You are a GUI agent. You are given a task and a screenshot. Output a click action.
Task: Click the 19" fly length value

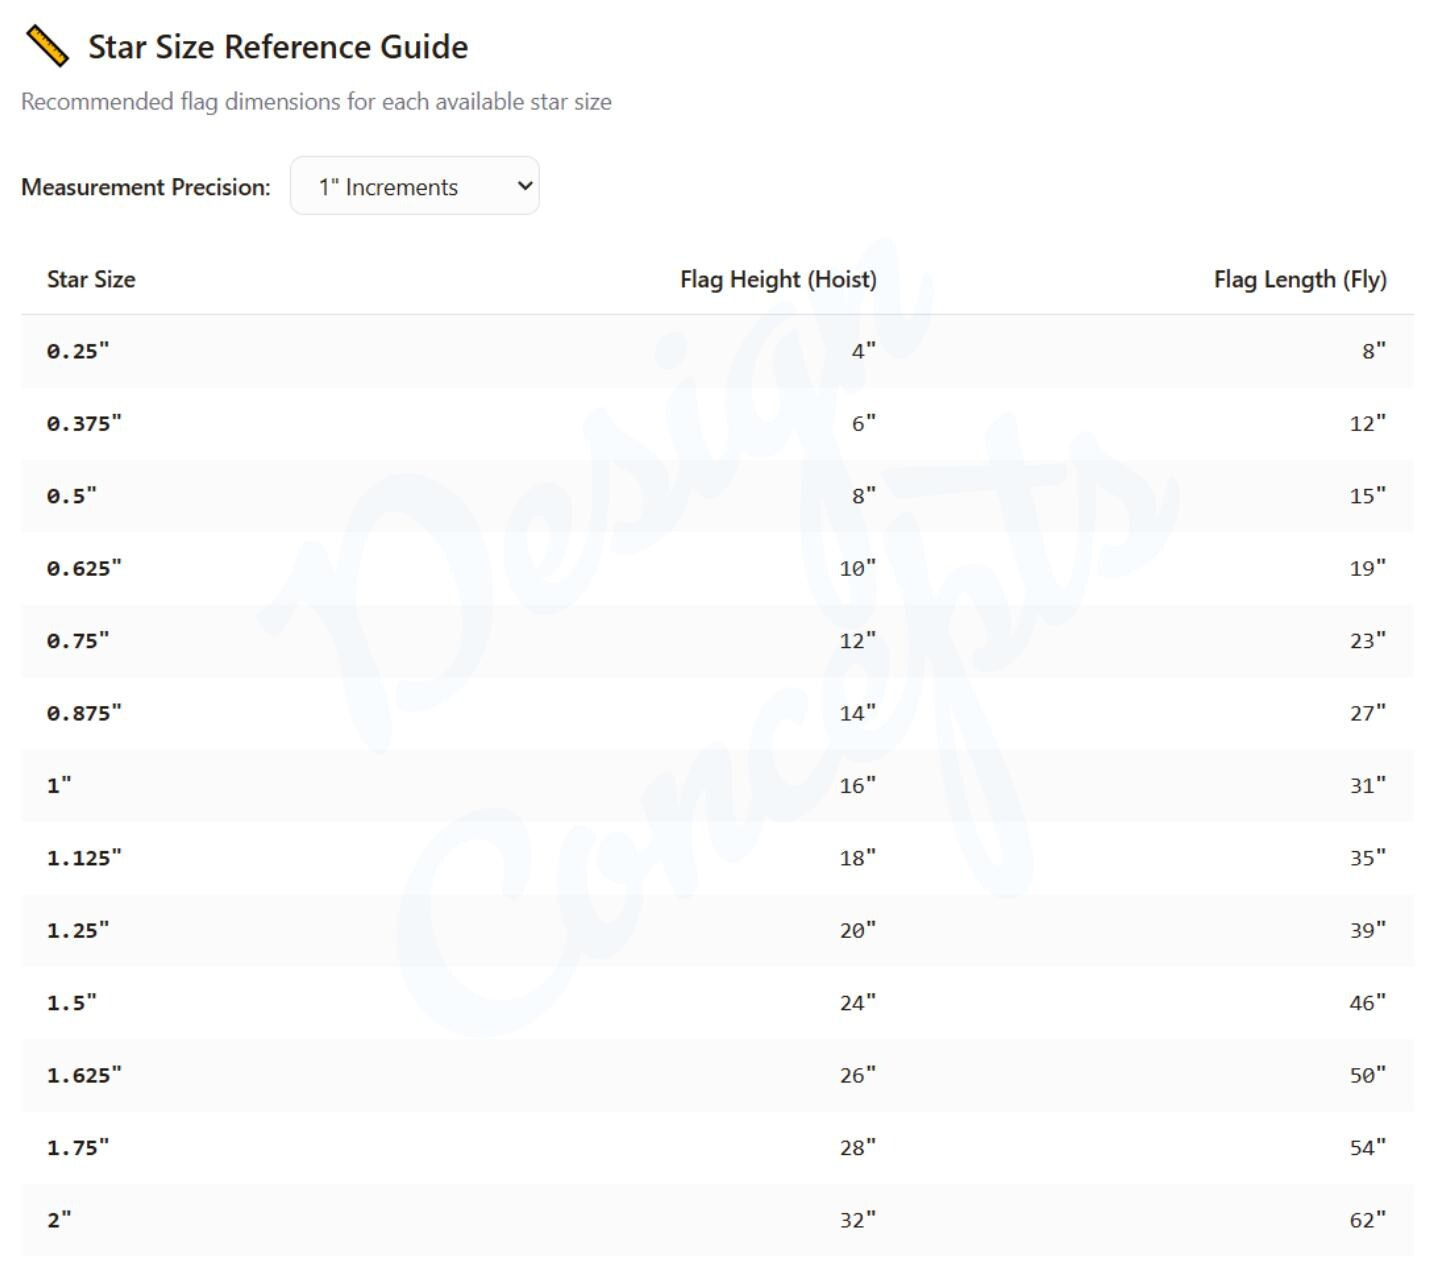(x=1368, y=568)
